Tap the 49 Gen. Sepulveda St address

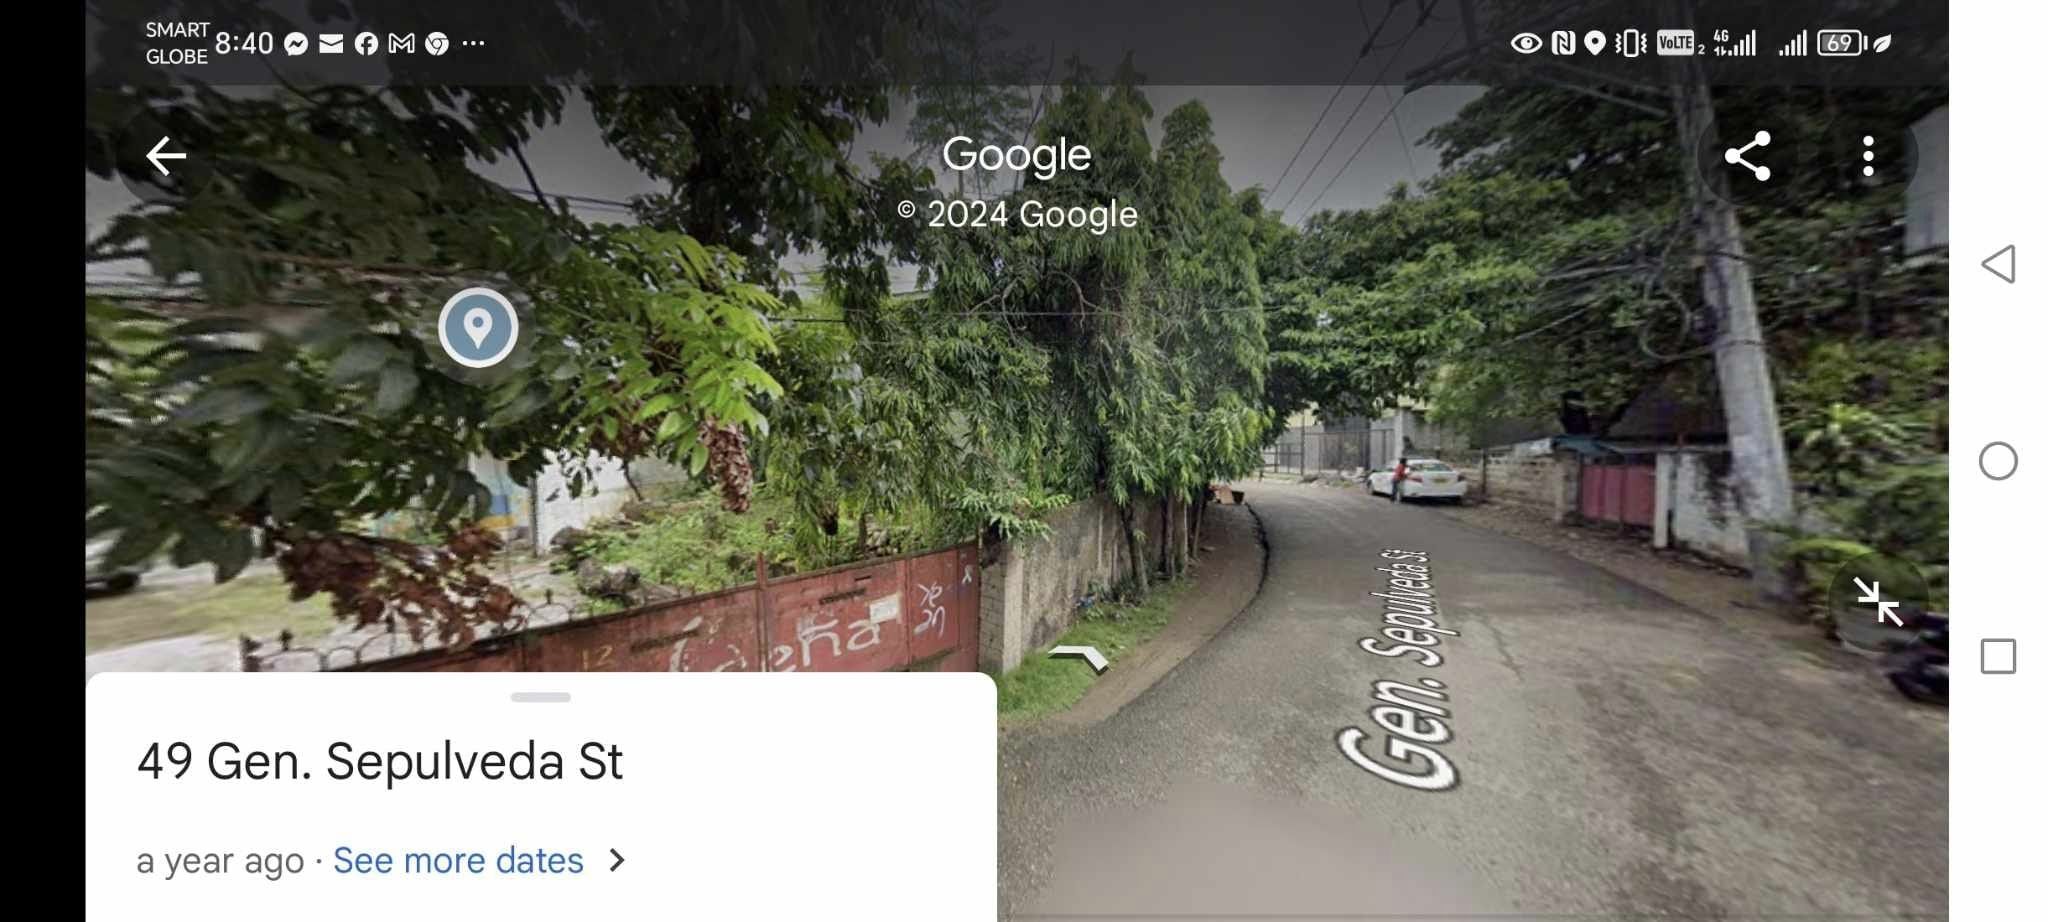coord(380,761)
